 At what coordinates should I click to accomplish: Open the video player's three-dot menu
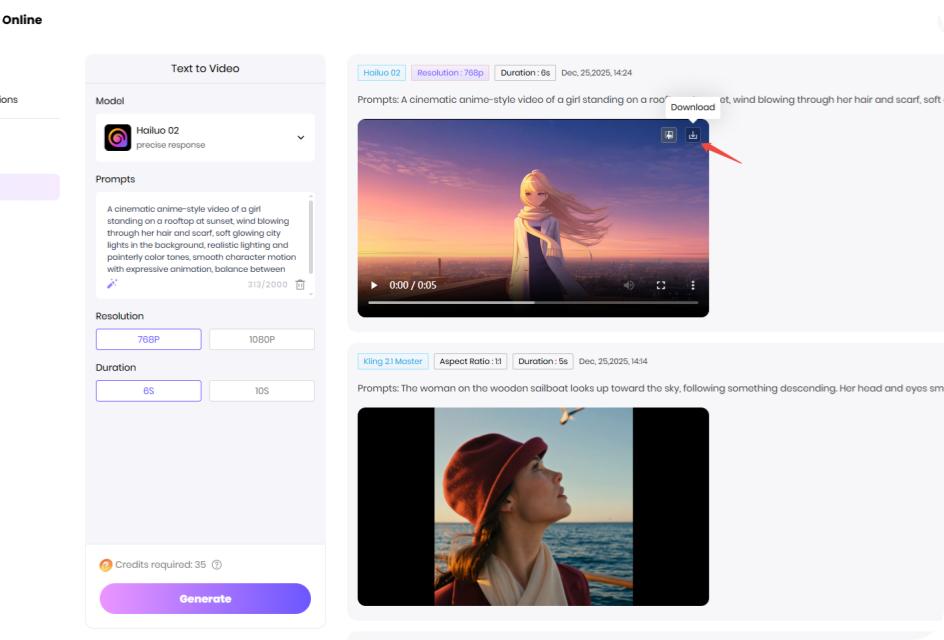tap(692, 285)
